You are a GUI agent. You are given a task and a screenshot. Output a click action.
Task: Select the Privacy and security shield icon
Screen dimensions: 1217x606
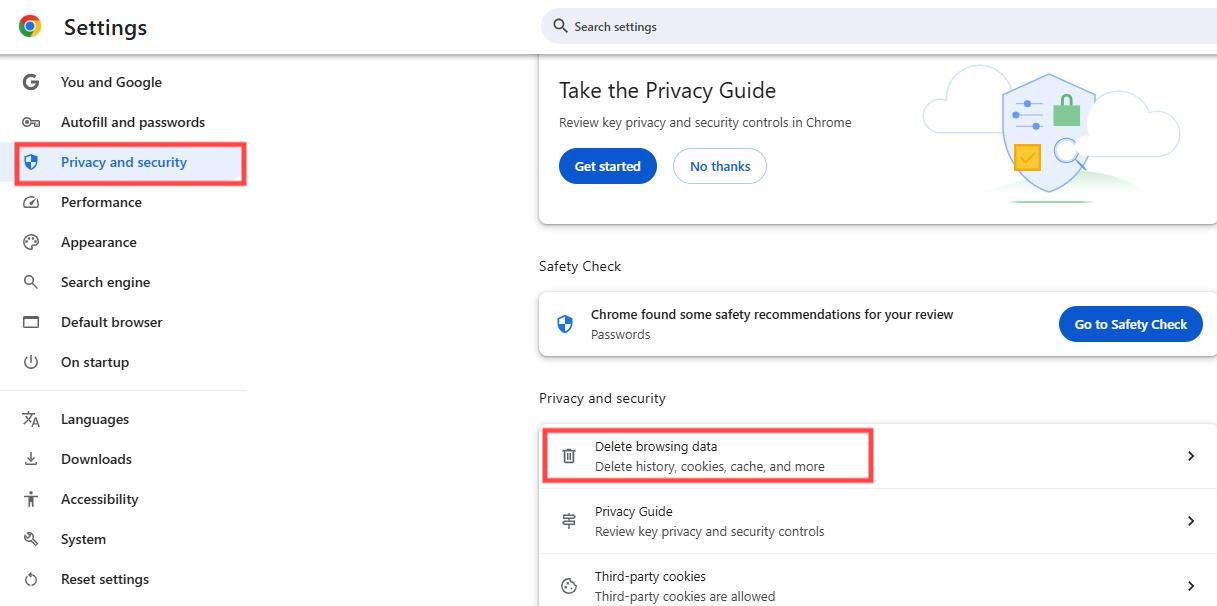(30, 162)
